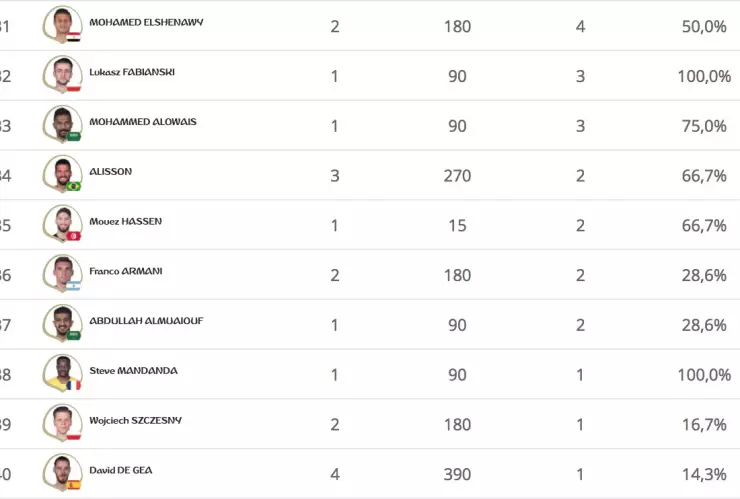Screen dimensions: 740x499
Task: Click Franco Armani's portrait icon
Action: [x=62, y=273]
